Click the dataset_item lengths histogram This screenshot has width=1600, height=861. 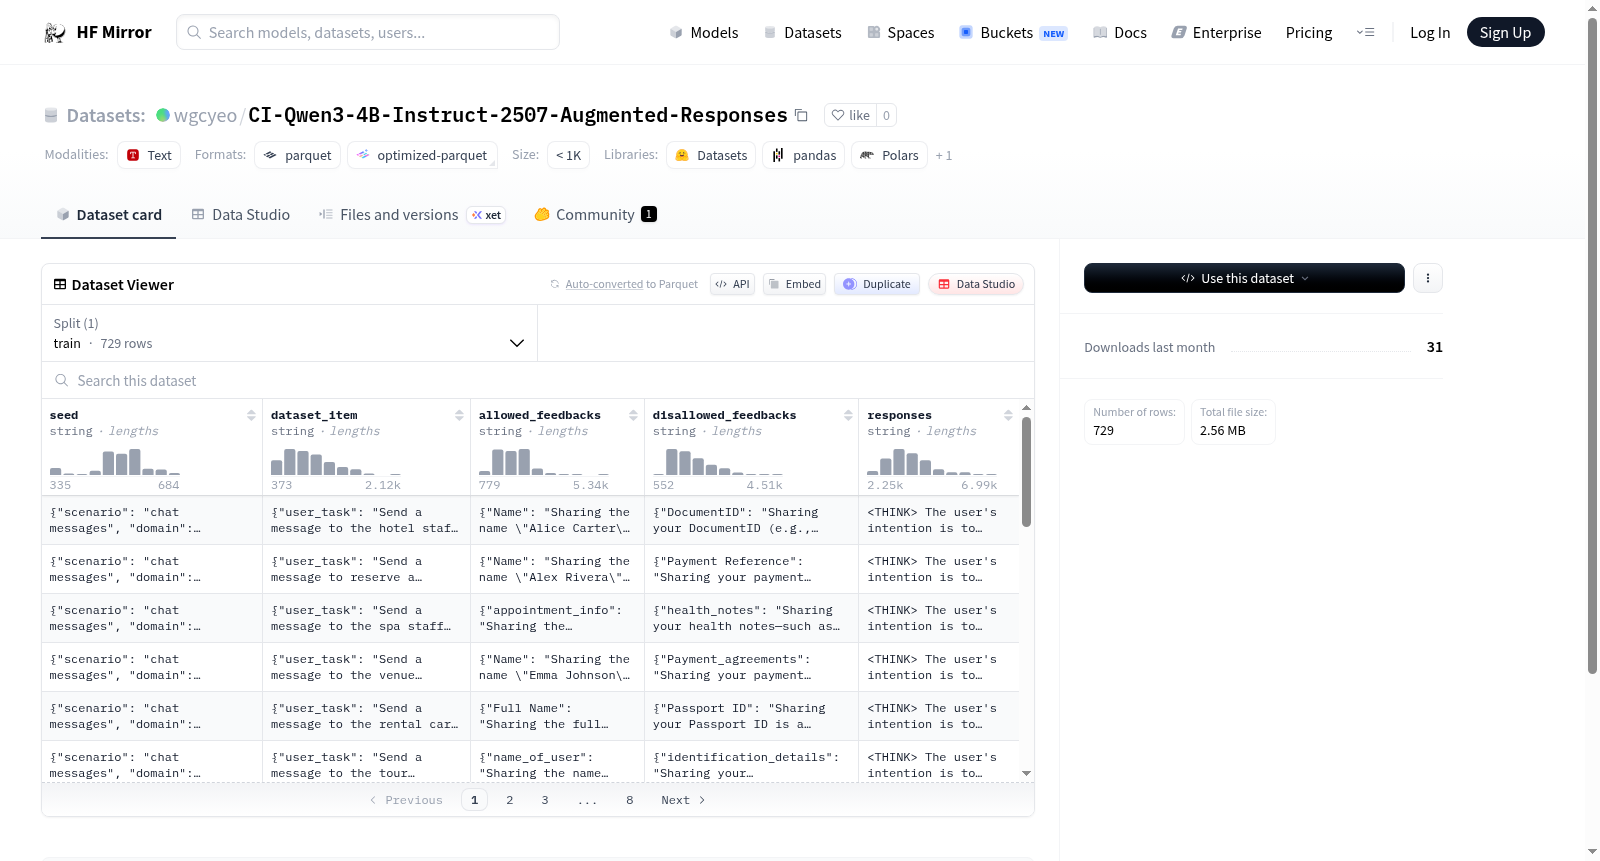coord(336,461)
